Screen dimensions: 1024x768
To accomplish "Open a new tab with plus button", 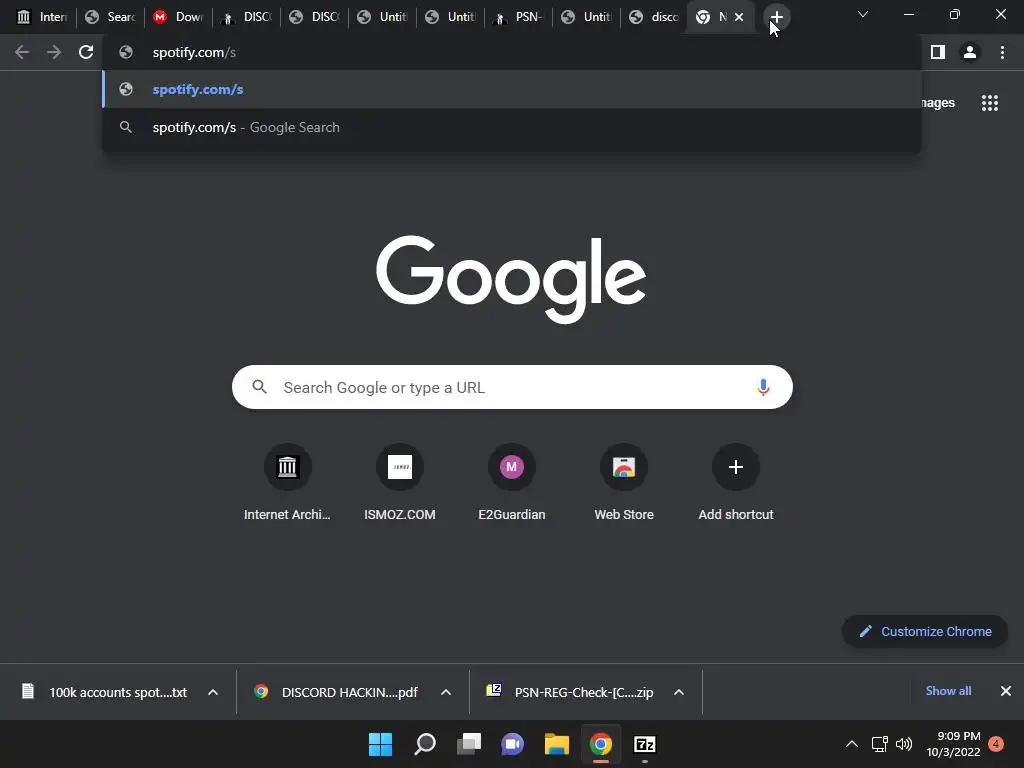I will click(776, 17).
